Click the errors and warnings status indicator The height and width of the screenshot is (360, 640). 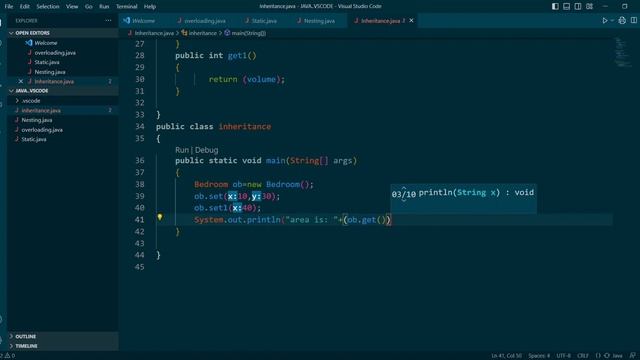pos(8,356)
